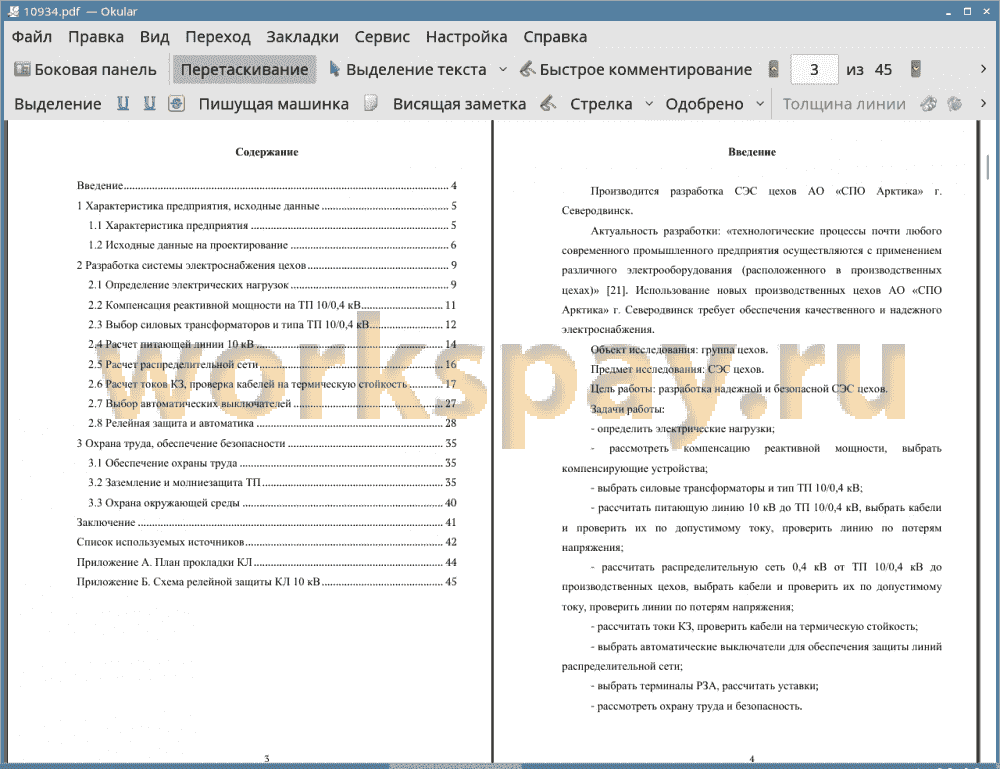The height and width of the screenshot is (769, 1000).
Task: Click the Okular app icon in the title bar
Action: [13, 11]
